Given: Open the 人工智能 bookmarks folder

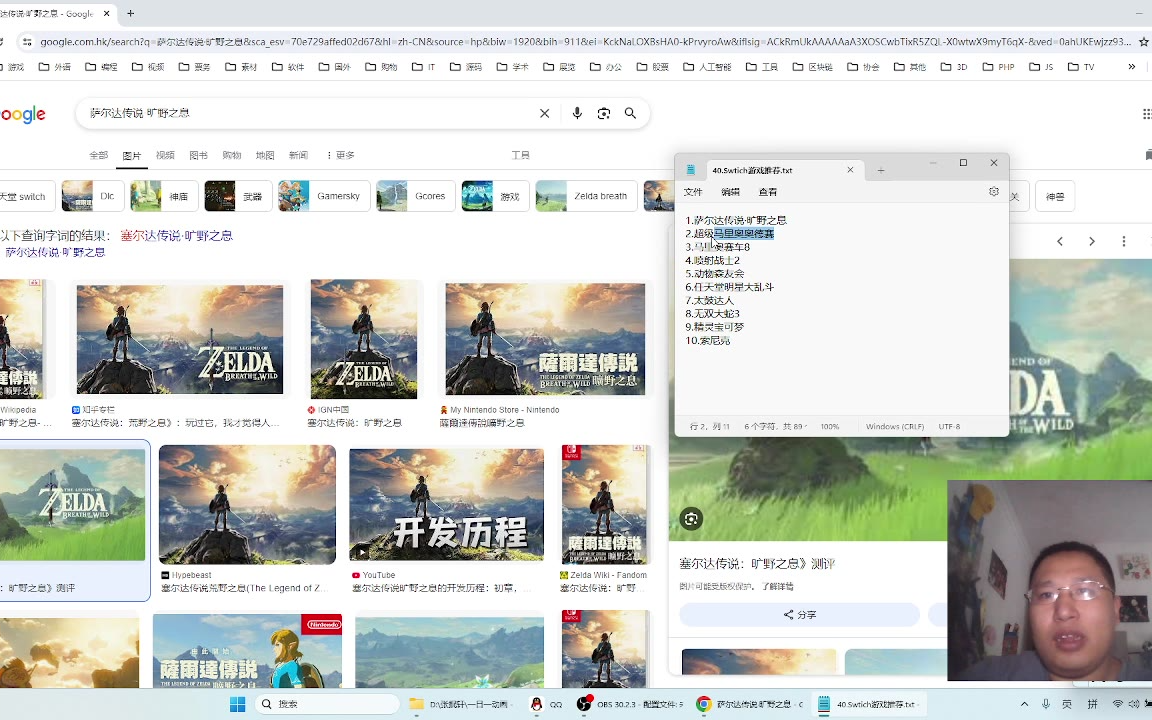Looking at the screenshot, I should click(707, 67).
